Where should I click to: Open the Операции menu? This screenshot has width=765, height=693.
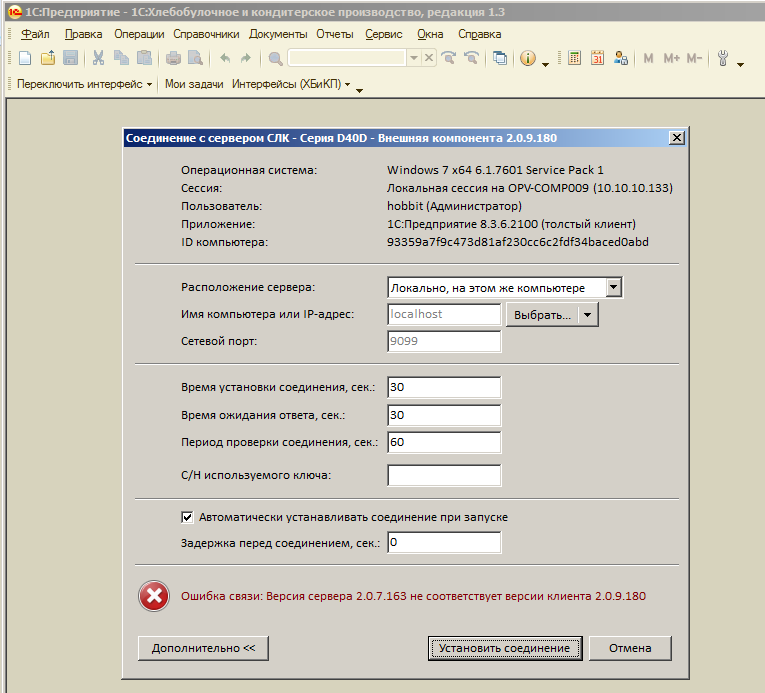[139, 34]
